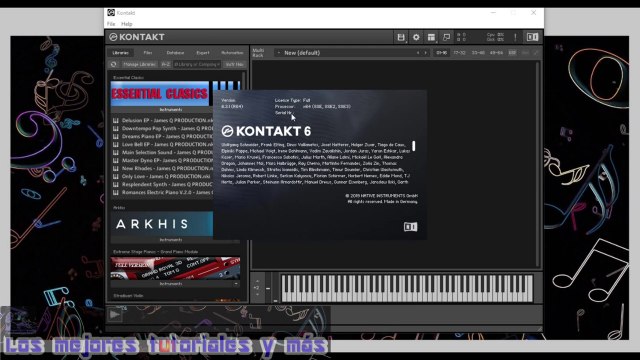Image resolution: width=640 pixels, height=360 pixels.
Task: Open Downtempo Pop Synth instrument icon
Action: tap(116, 128)
